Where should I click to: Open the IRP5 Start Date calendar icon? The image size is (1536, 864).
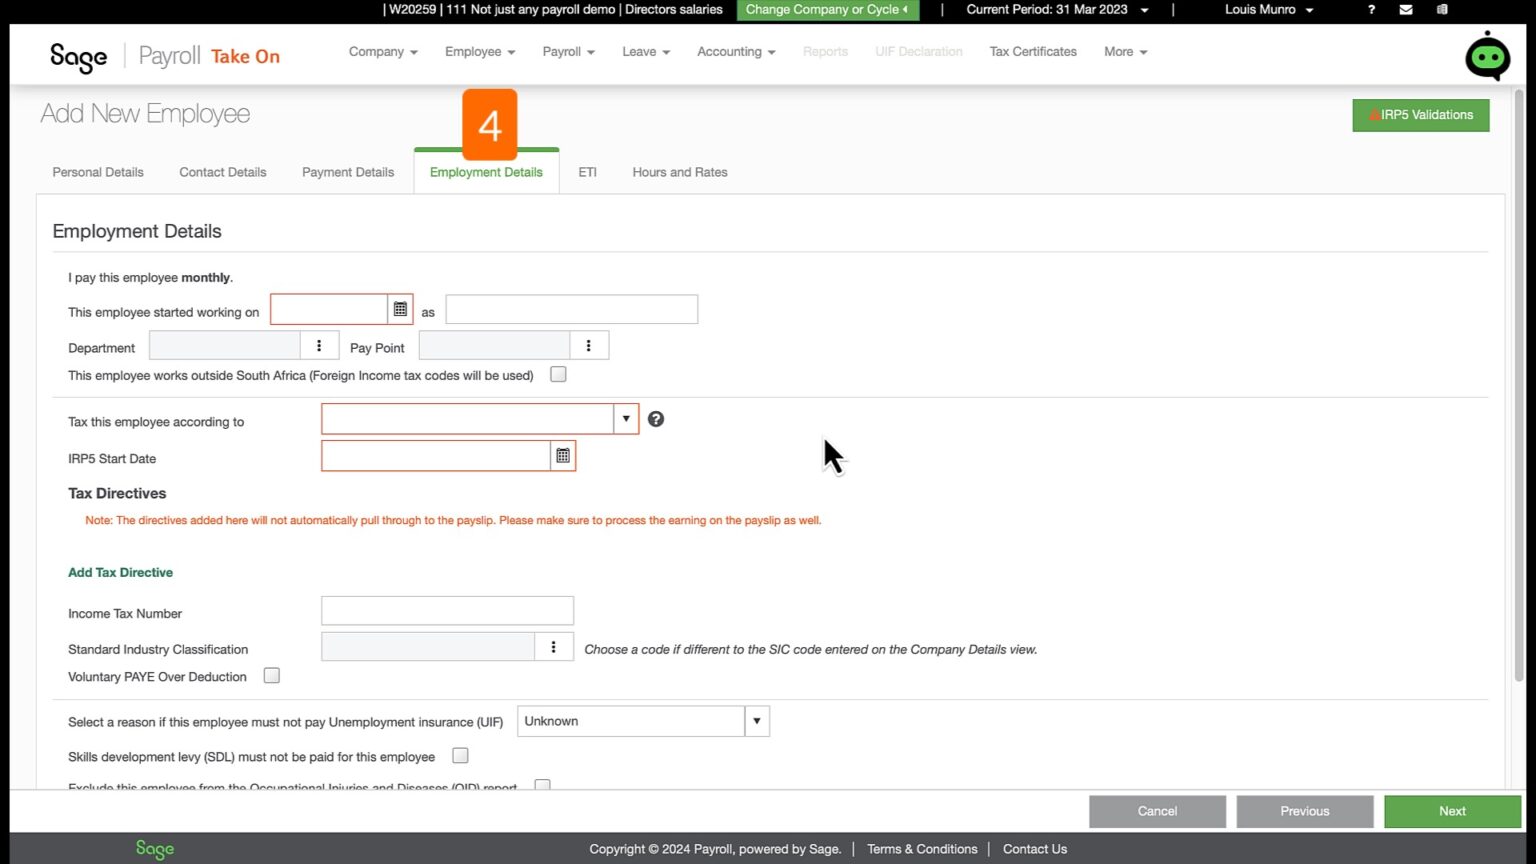point(562,455)
